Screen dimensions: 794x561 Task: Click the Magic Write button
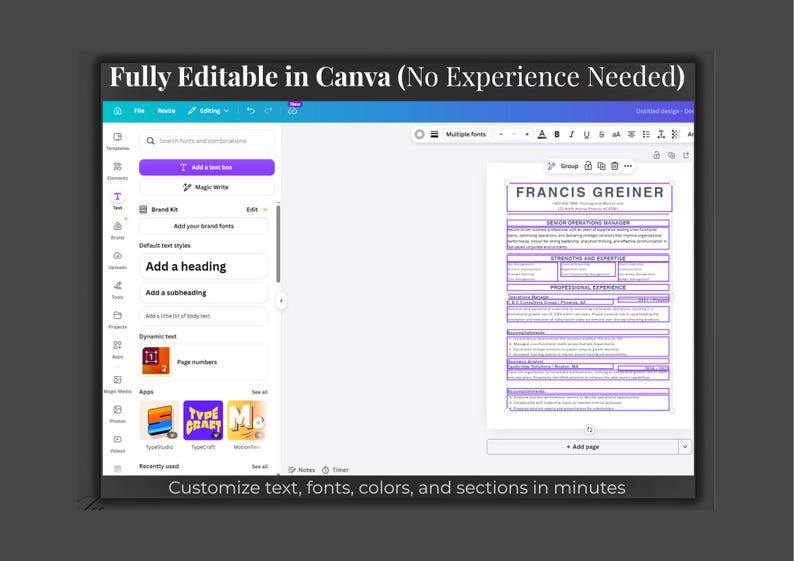pos(207,187)
